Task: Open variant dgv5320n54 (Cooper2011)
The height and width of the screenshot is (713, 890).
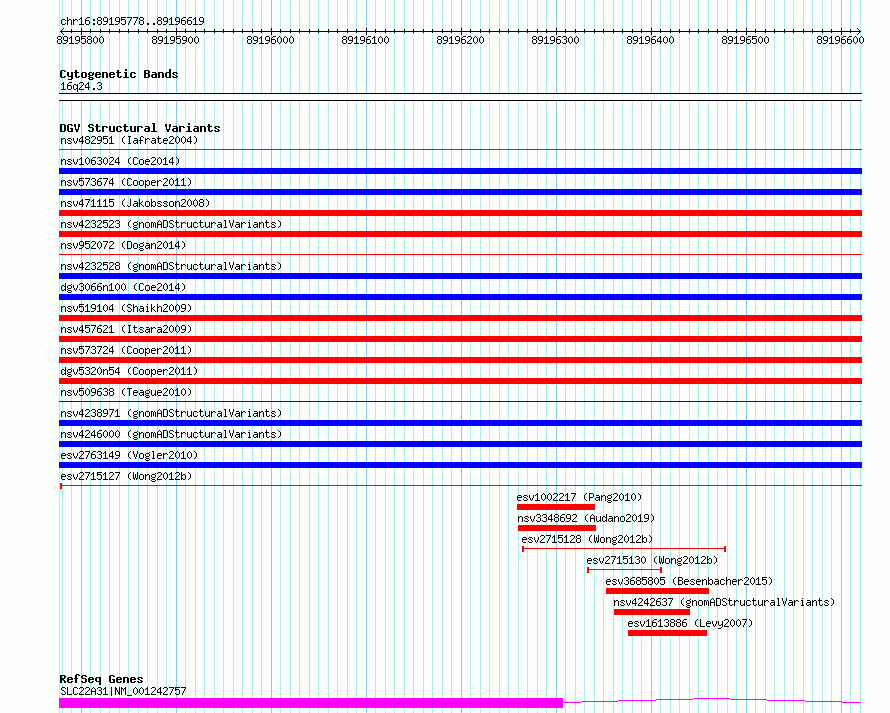Action: (129, 371)
